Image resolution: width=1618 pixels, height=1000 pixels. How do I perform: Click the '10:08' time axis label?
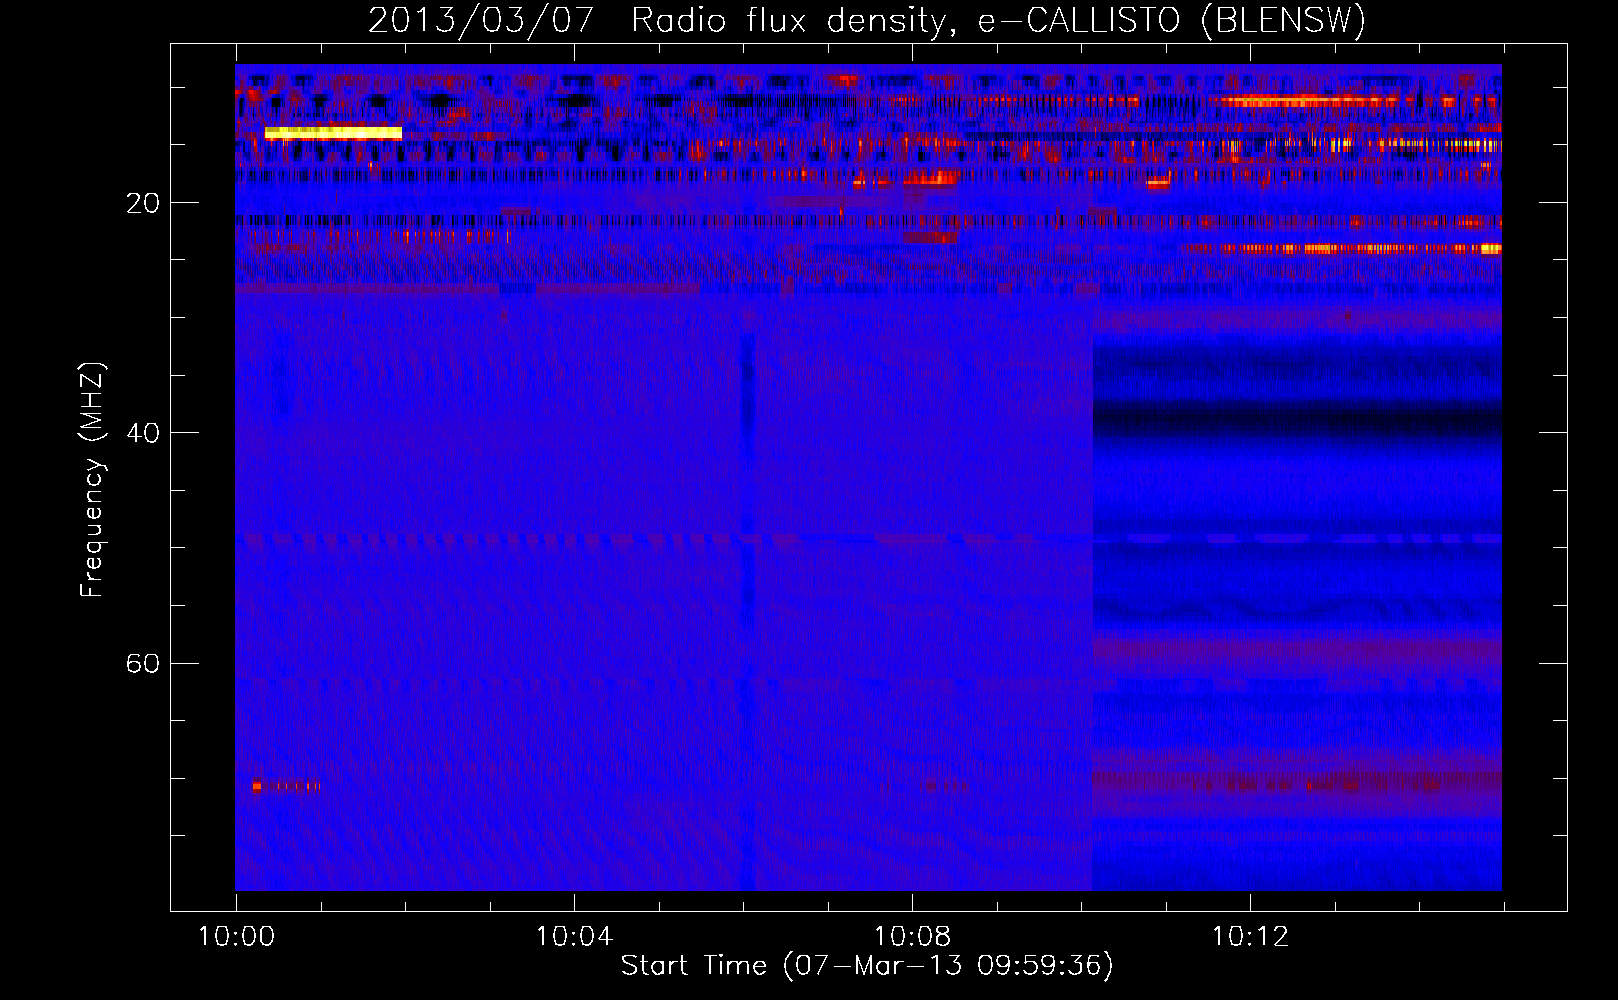point(912,936)
